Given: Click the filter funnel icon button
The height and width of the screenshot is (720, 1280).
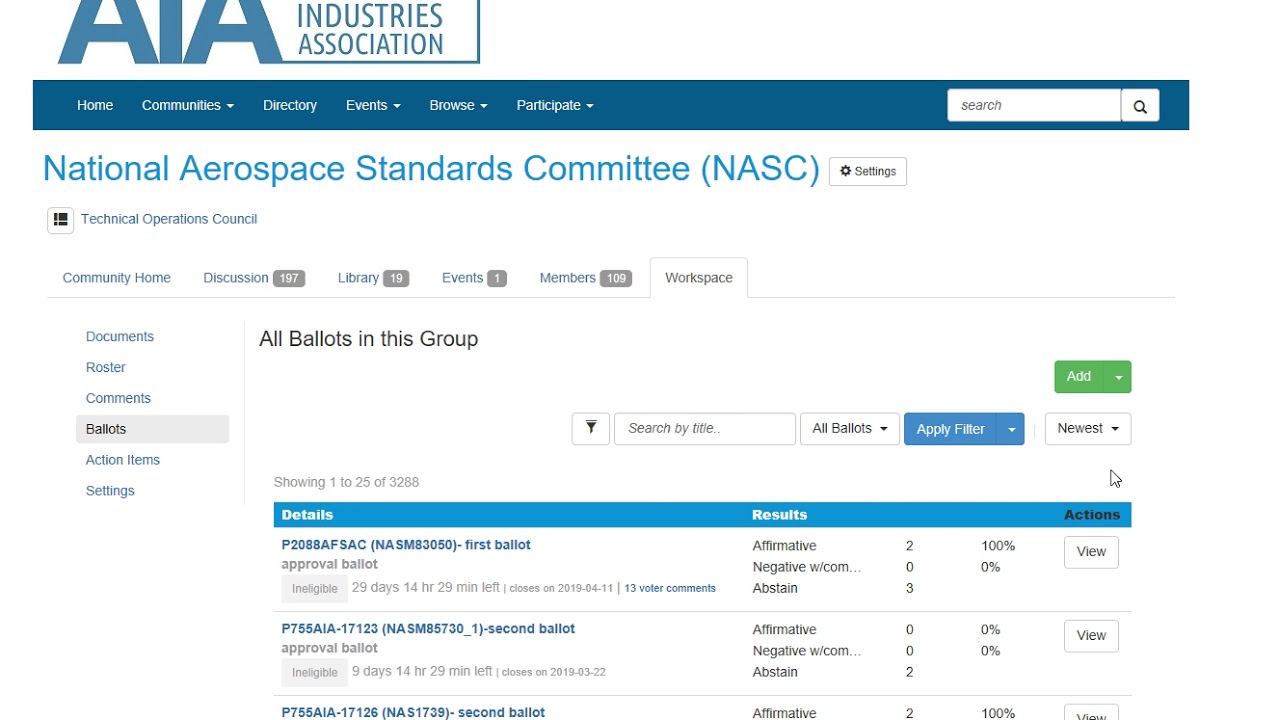Looking at the screenshot, I should (x=591, y=428).
